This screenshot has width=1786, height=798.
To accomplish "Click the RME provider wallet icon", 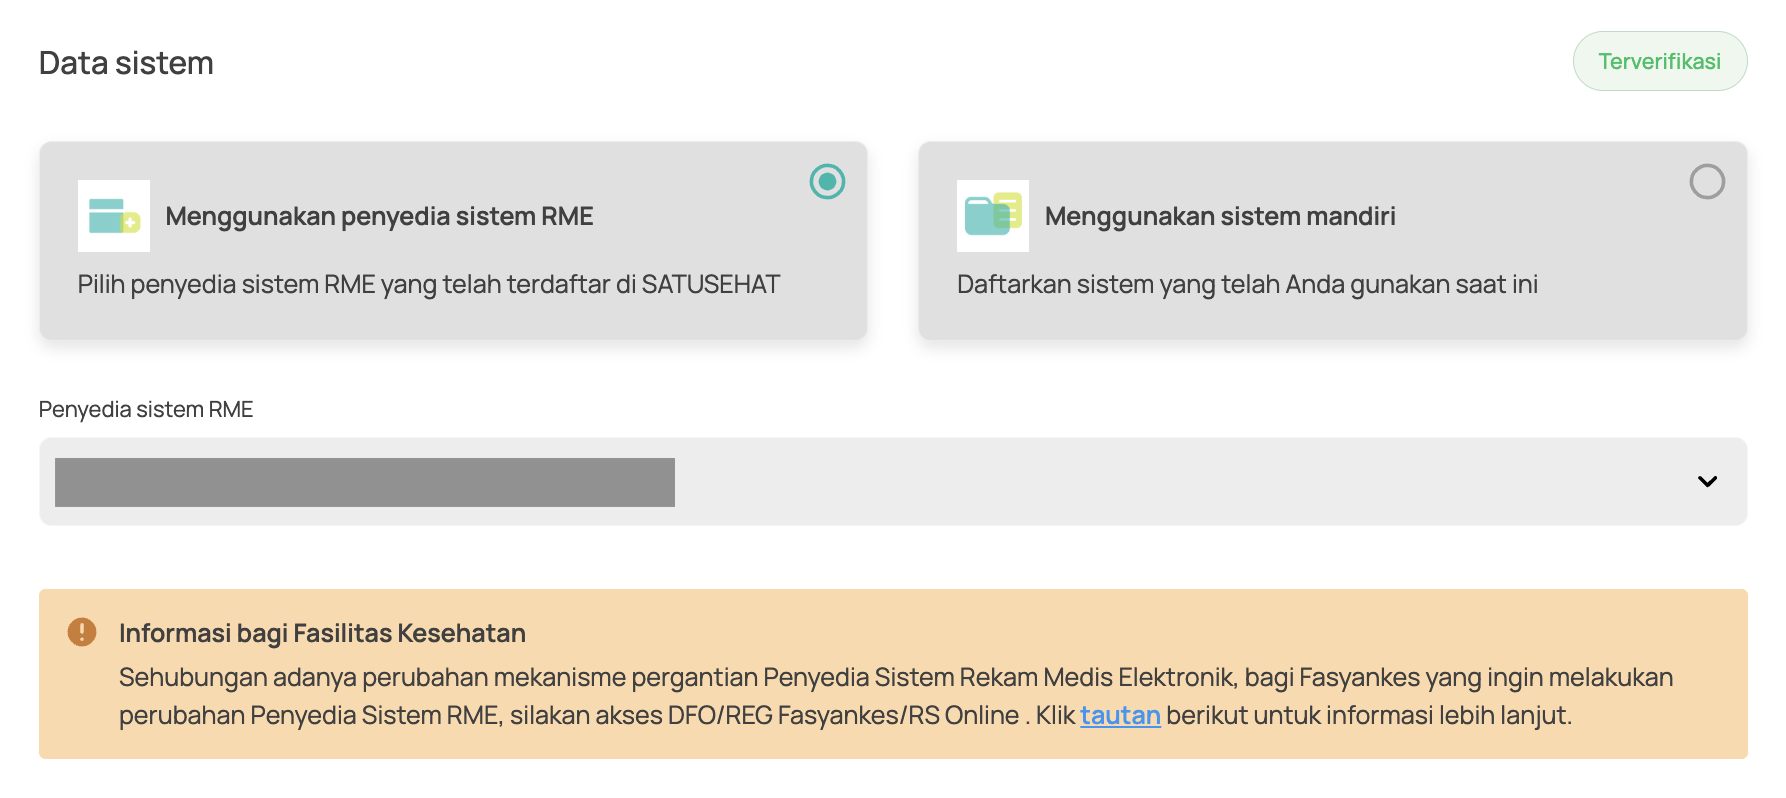I will pyautogui.click(x=114, y=216).
